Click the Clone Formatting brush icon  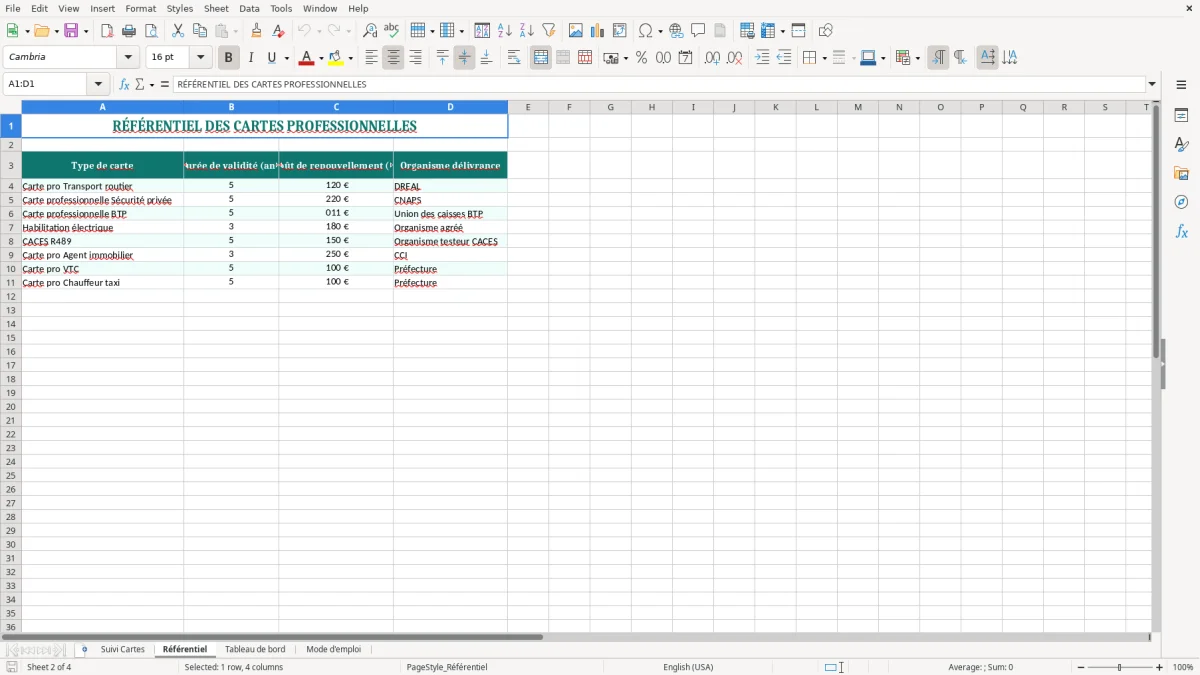coord(256,31)
